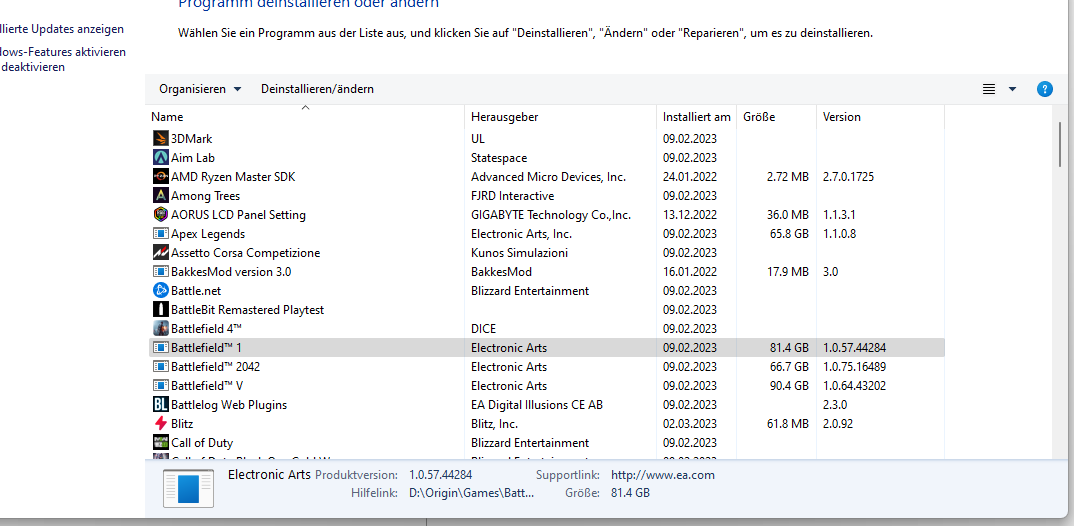Click the BattleBit Remastered Playtest icon
Screen dimensions: 1074x526
tap(160, 310)
